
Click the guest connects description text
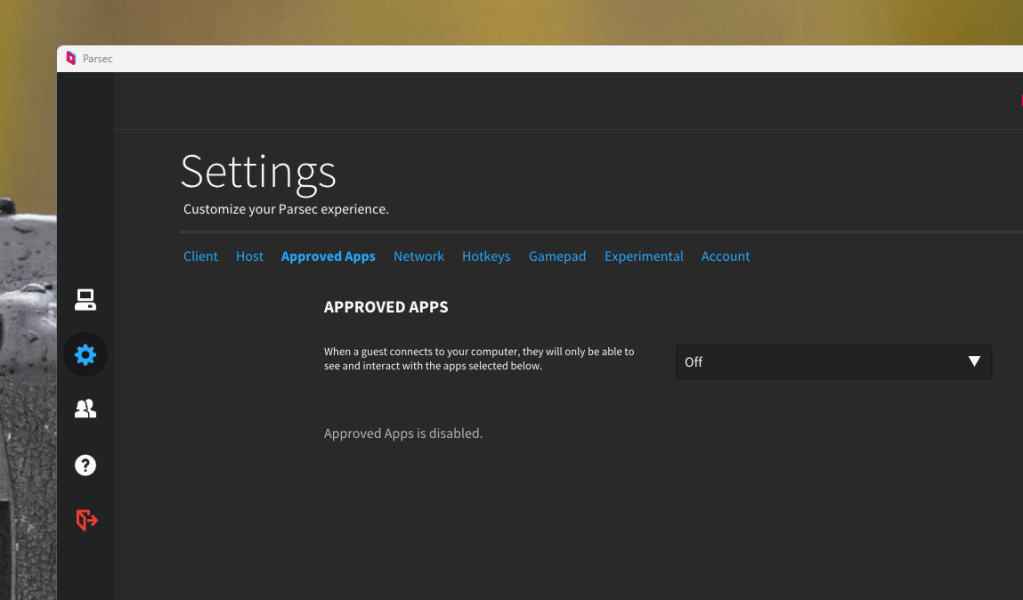point(479,359)
